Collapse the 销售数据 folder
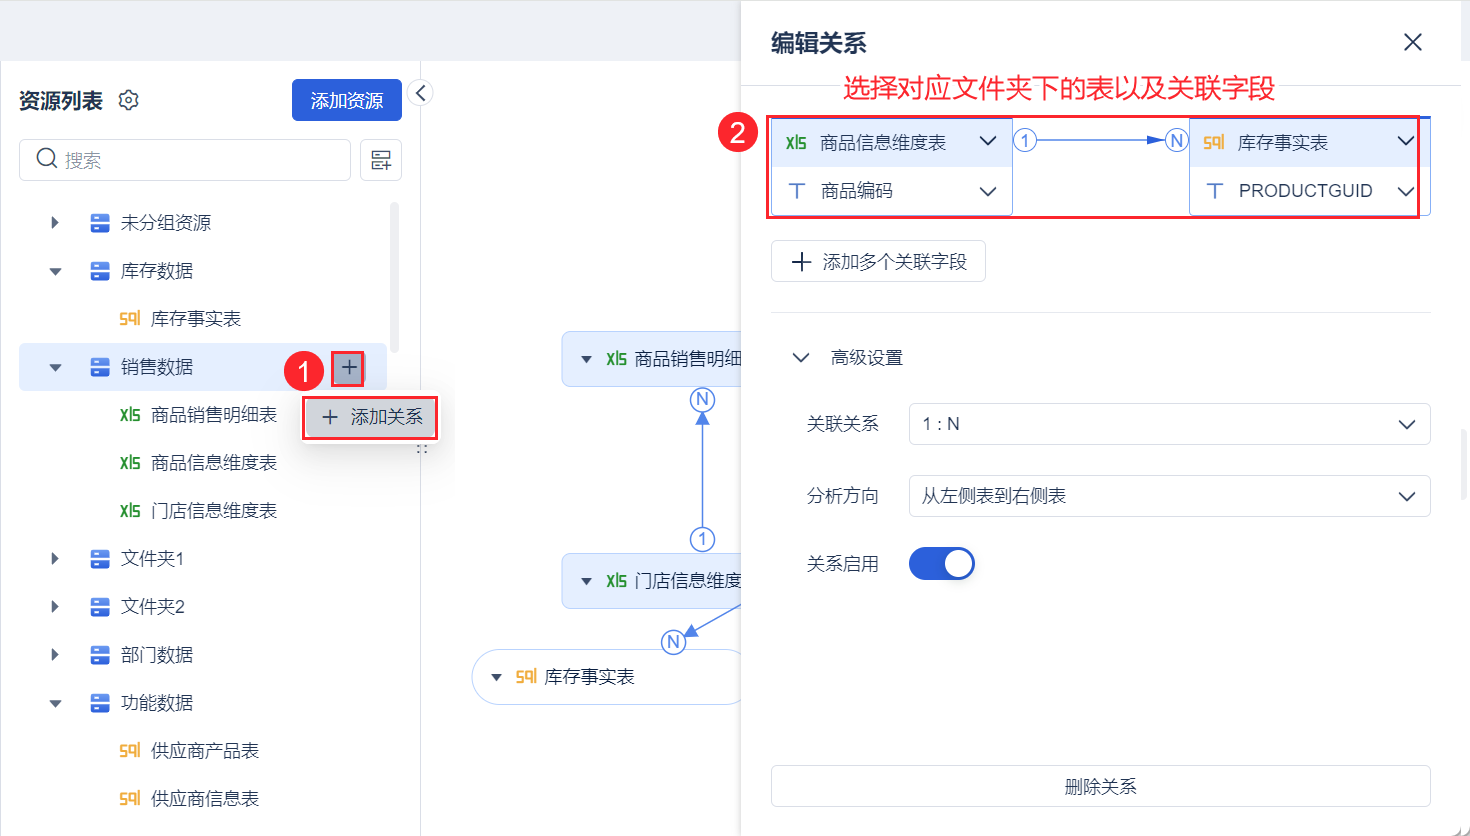Screen dimensions: 1470x836 click(55, 367)
